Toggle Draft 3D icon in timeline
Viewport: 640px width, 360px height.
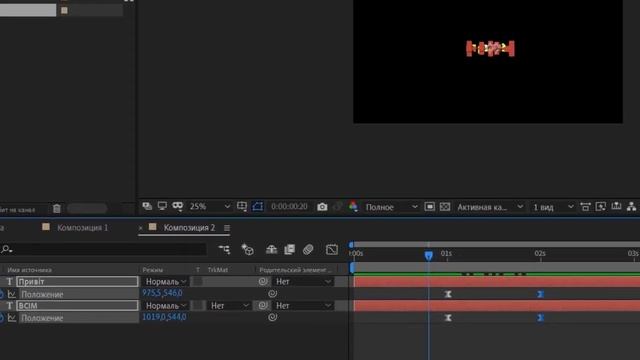[x=247, y=249]
